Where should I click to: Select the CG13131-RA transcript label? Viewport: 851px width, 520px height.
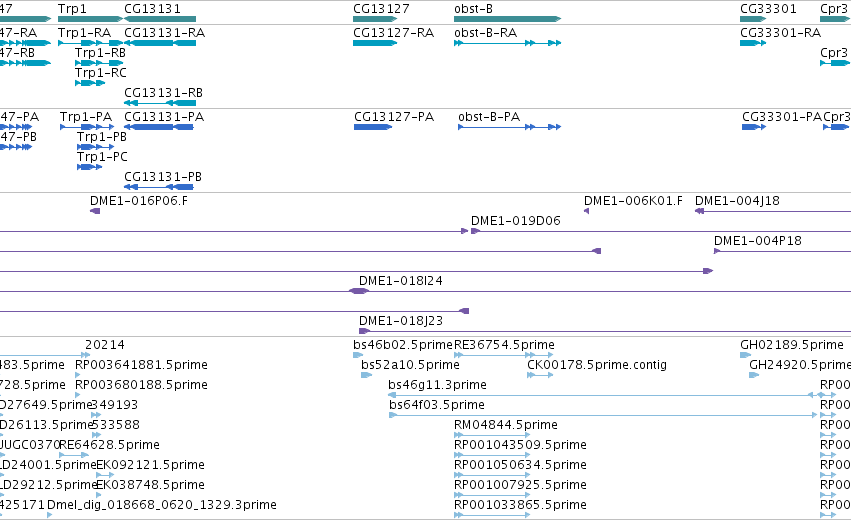(164, 33)
